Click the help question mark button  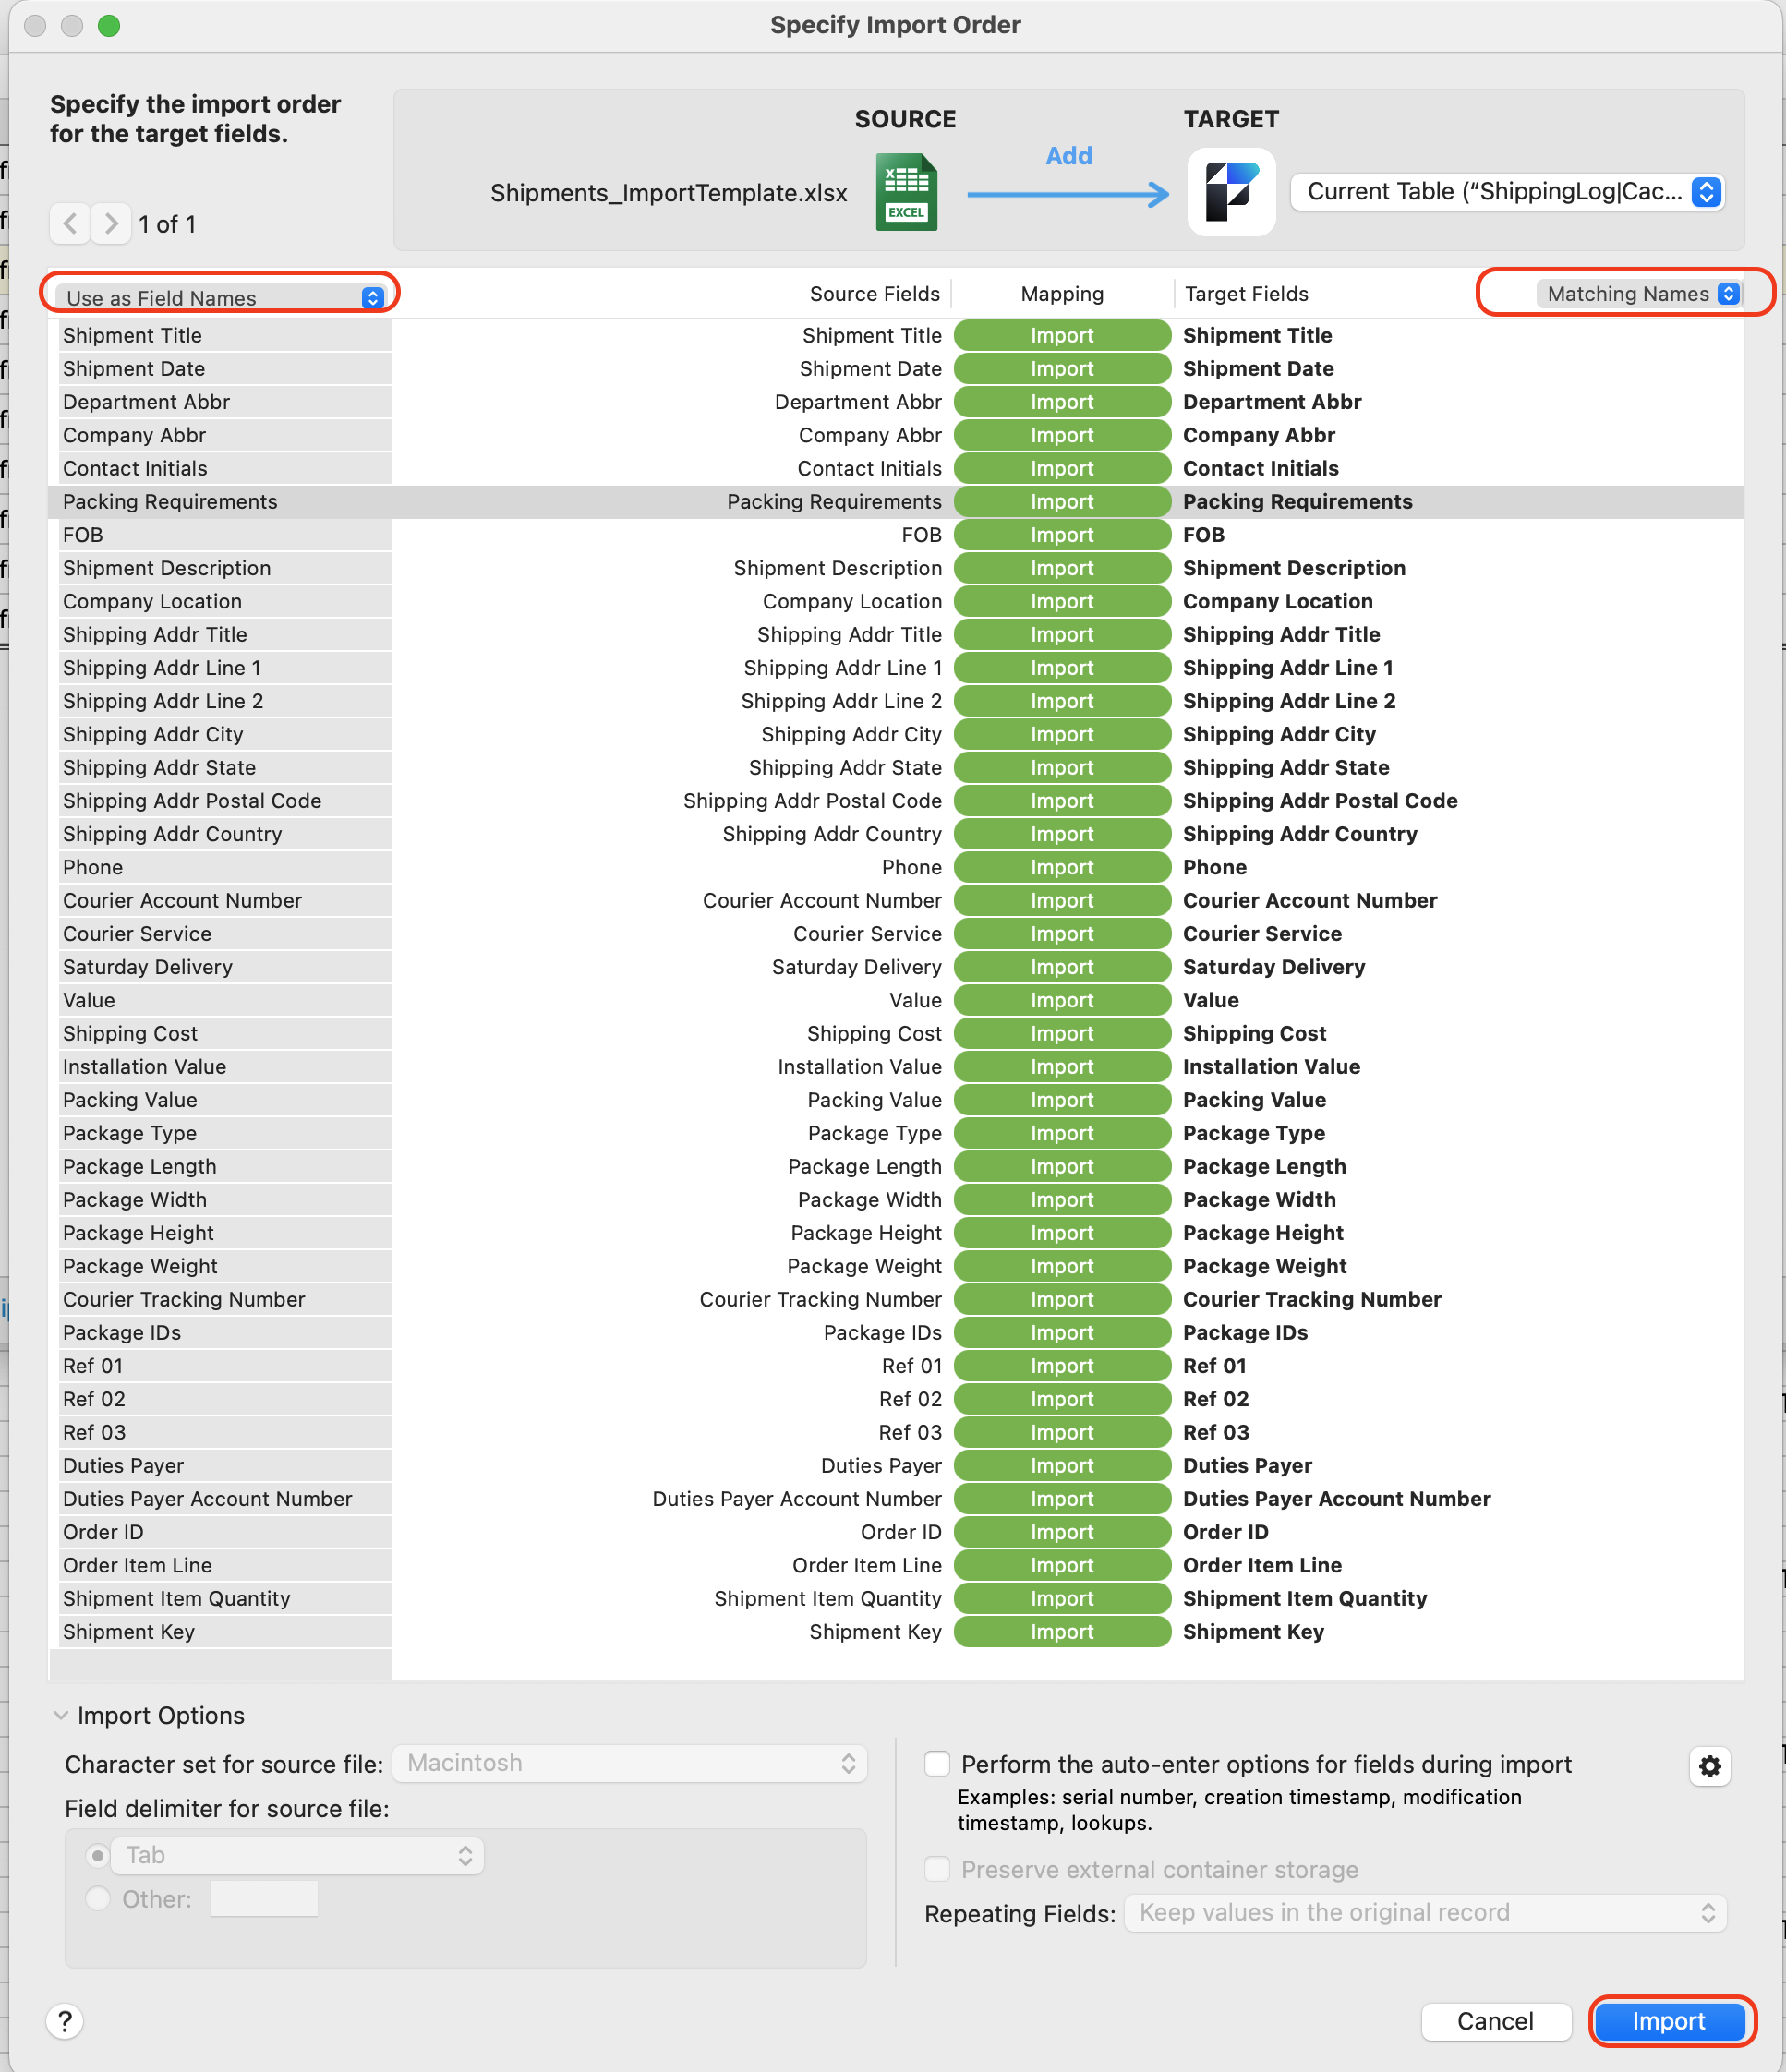click(x=65, y=2021)
